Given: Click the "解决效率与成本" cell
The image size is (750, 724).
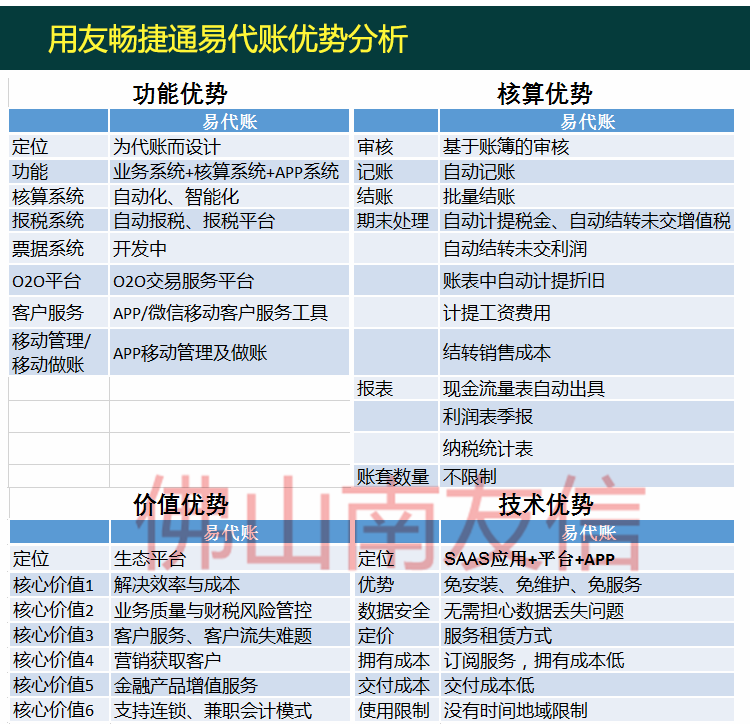Looking at the screenshot, I should tap(230, 584).
